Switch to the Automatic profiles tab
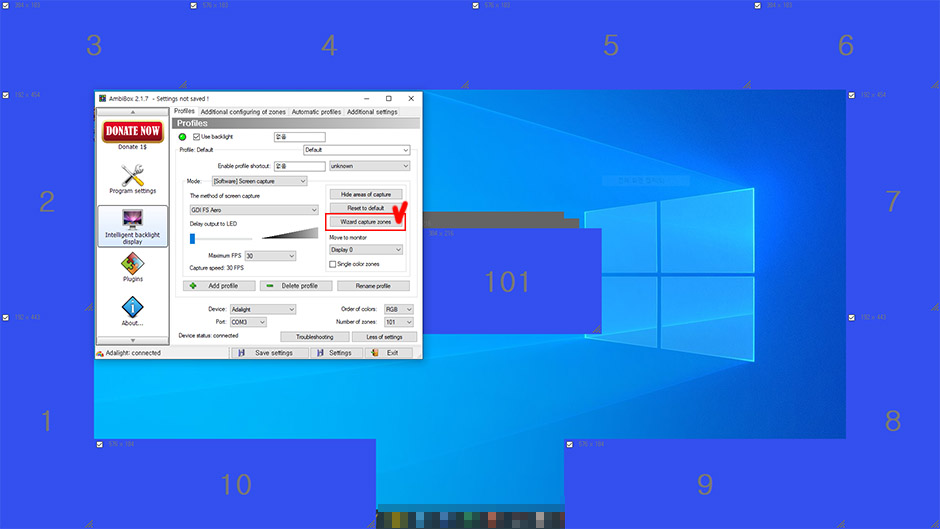This screenshot has width=940, height=529. [316, 112]
